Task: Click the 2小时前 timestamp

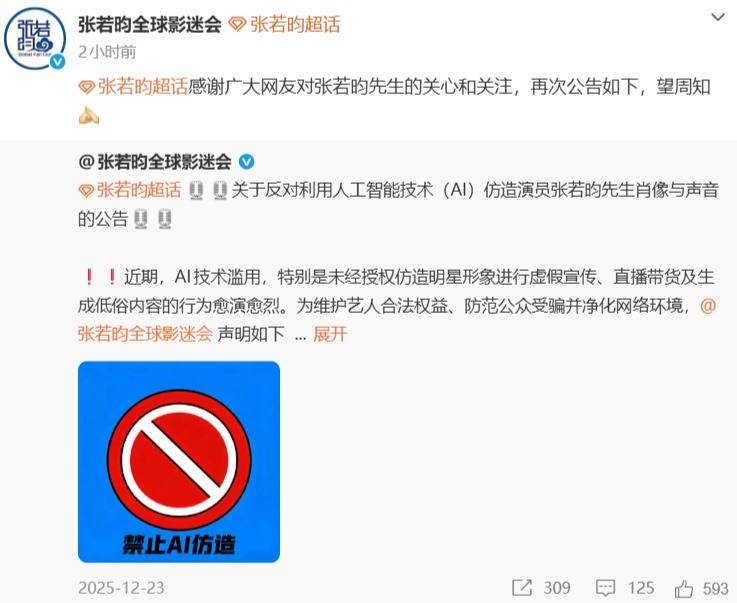Action: (107, 52)
